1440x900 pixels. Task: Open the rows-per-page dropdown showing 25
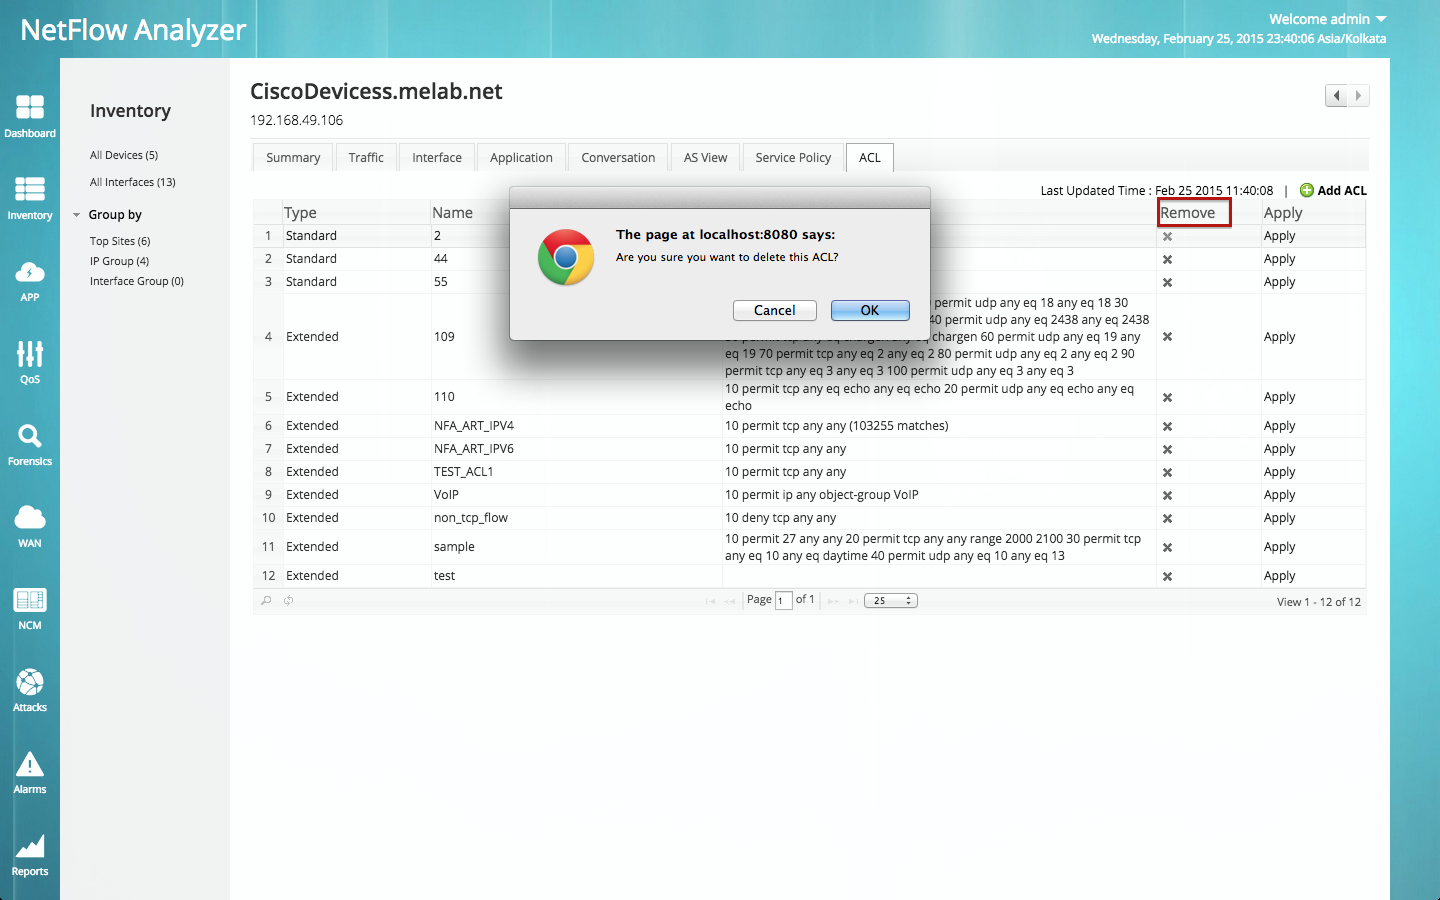pos(891,601)
